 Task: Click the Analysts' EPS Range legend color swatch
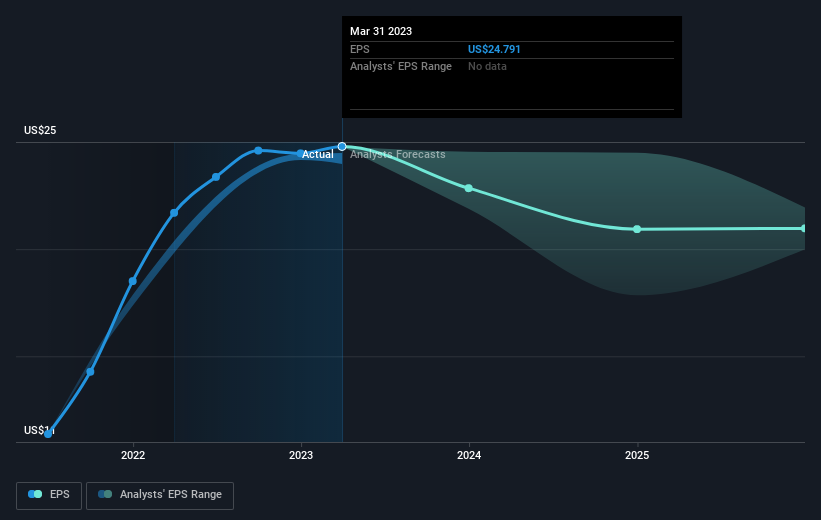coord(105,494)
